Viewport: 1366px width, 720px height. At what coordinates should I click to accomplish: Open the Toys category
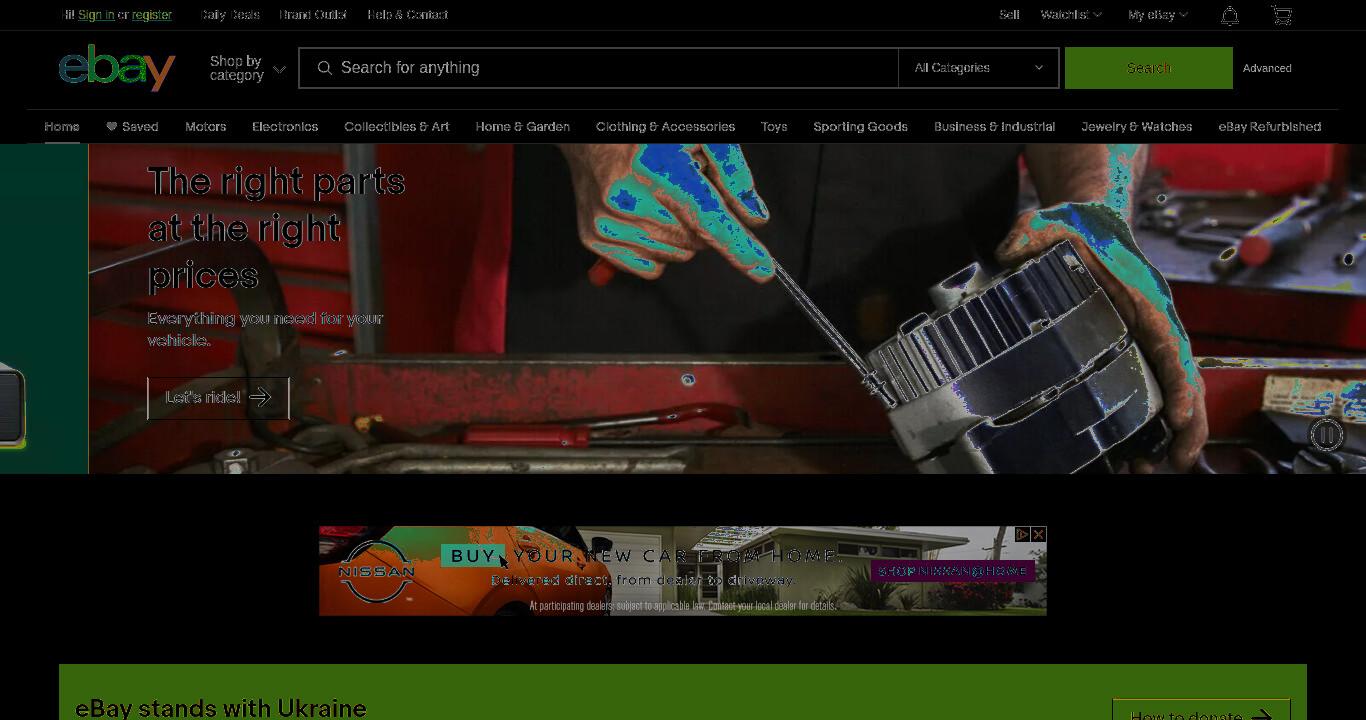(x=774, y=127)
